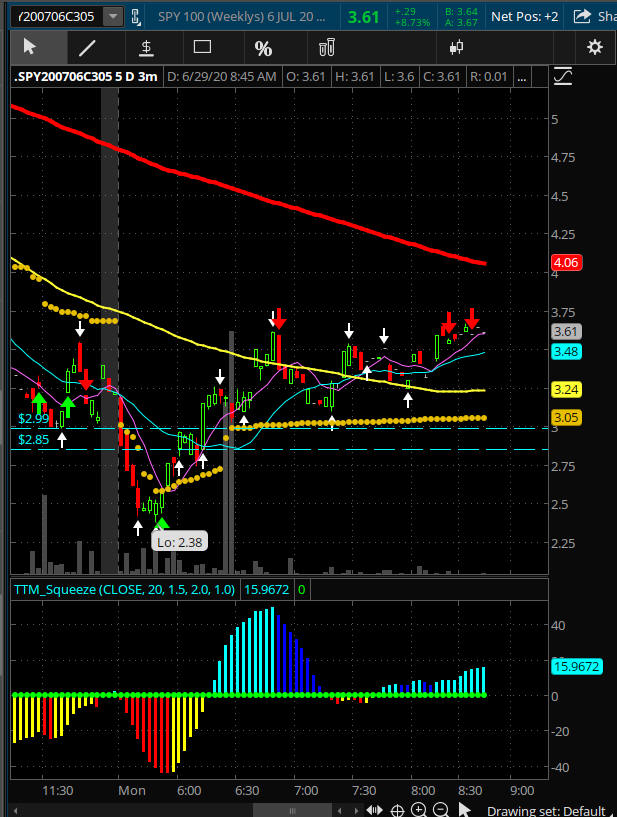The image size is (617, 817).
Task: Select the percent measurement tool
Action: [263, 48]
